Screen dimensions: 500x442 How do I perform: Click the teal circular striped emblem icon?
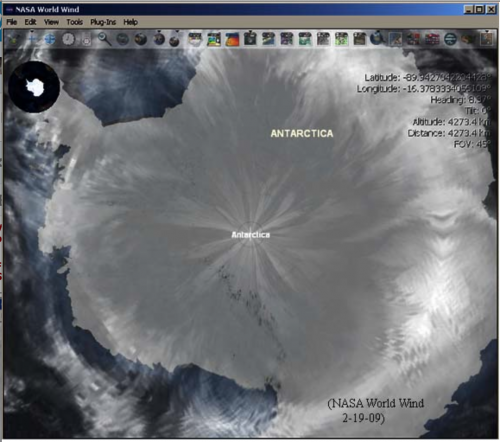coord(450,39)
